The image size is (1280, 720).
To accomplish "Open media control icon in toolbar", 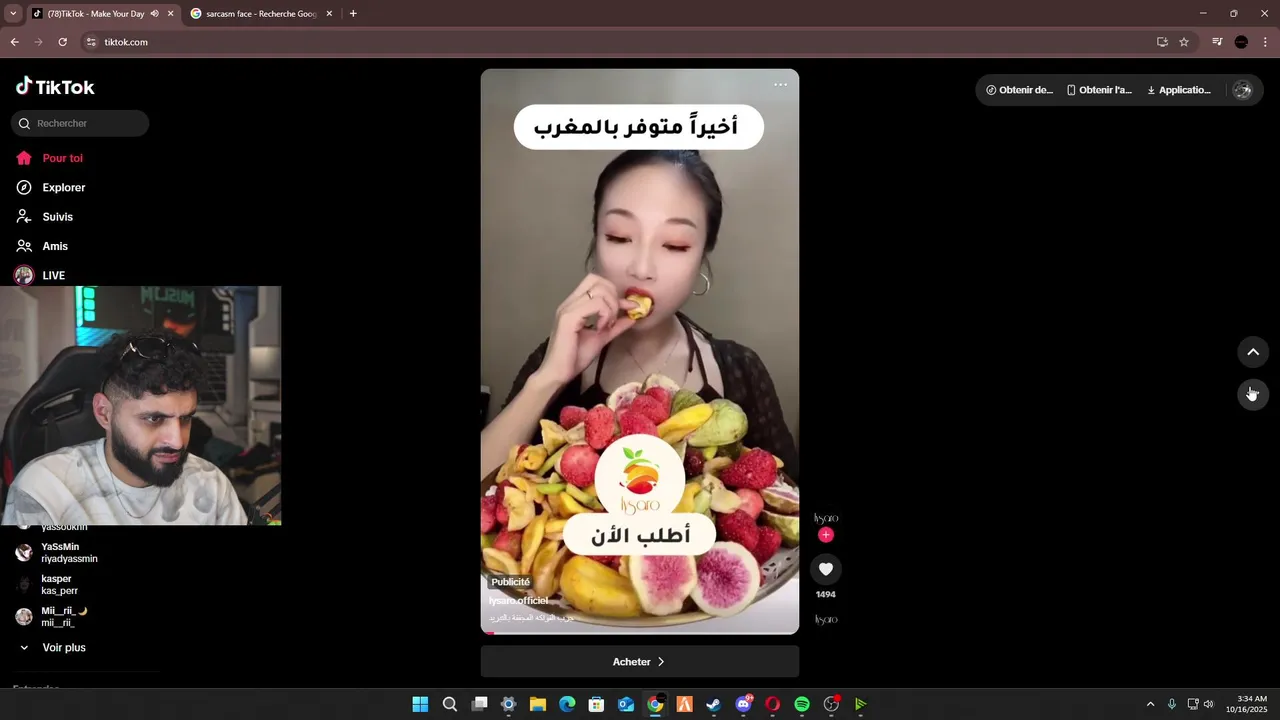I will [x=1217, y=42].
